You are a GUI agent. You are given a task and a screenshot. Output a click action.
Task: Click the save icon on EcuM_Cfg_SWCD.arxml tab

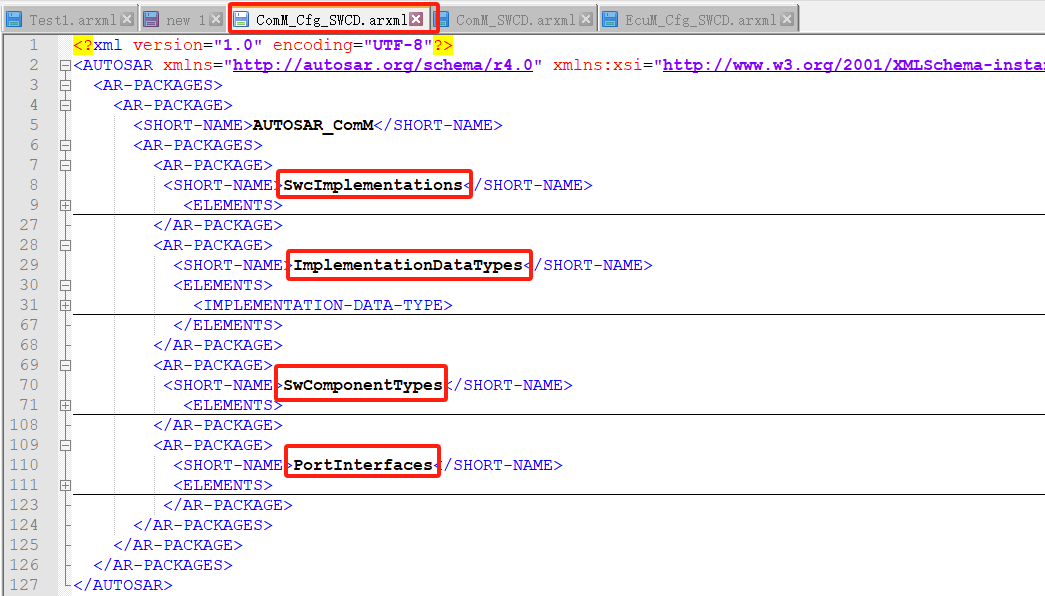(610, 19)
